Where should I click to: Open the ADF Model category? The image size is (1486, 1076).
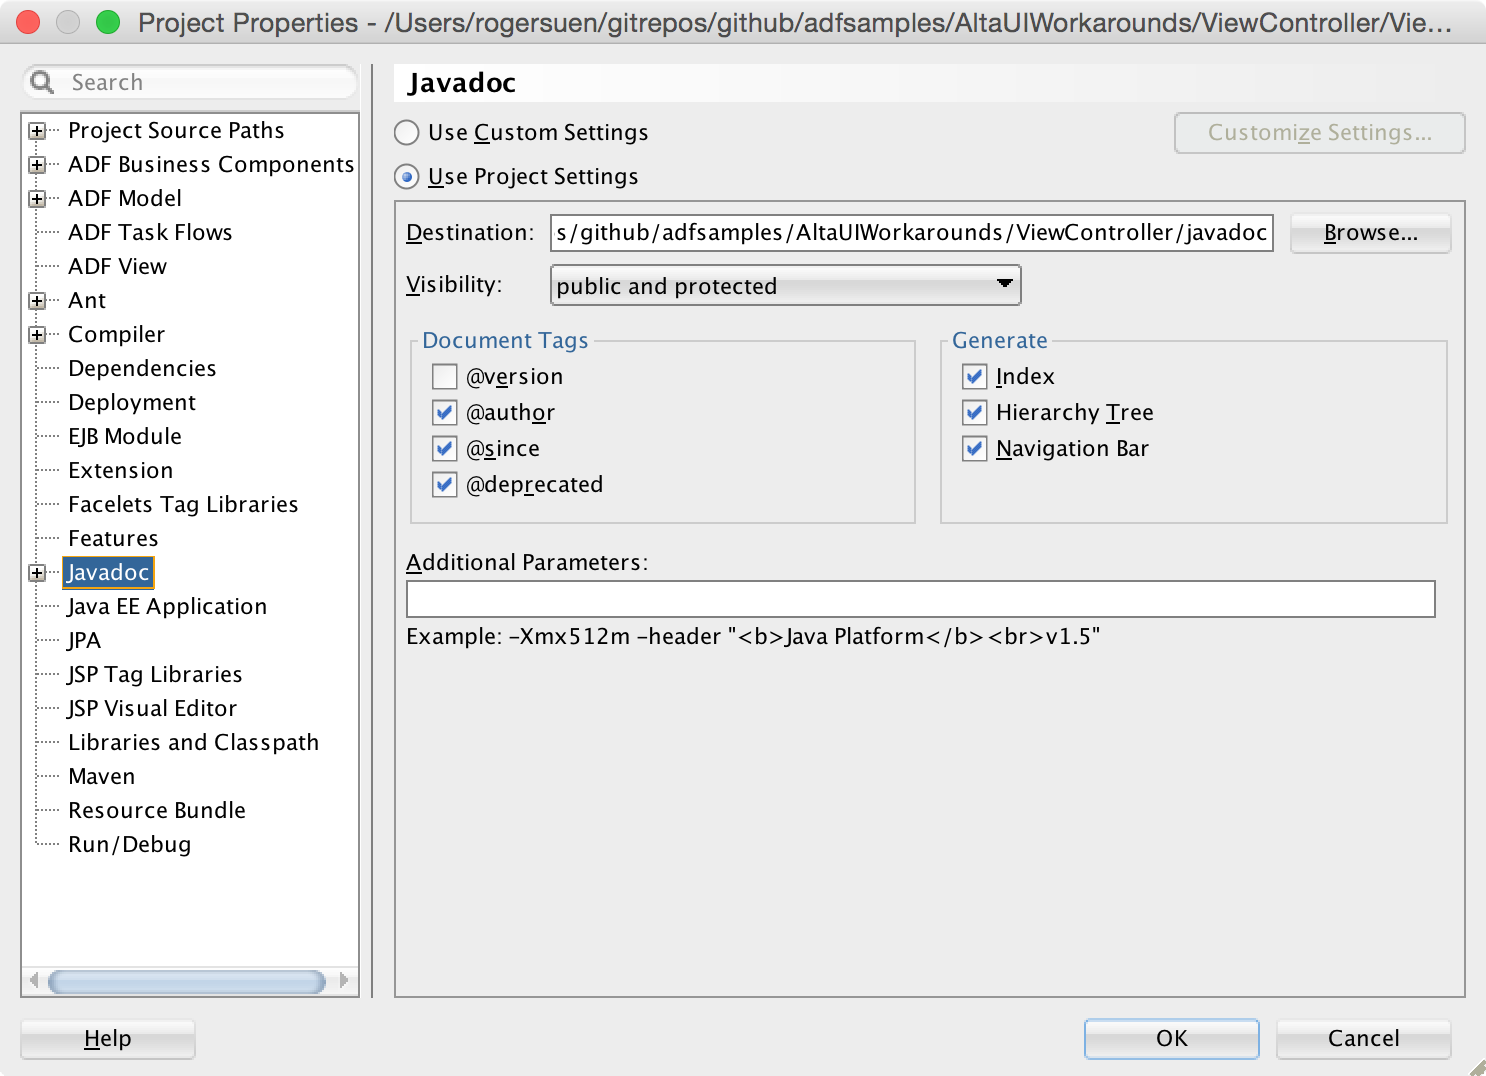pyautogui.click(x=125, y=199)
